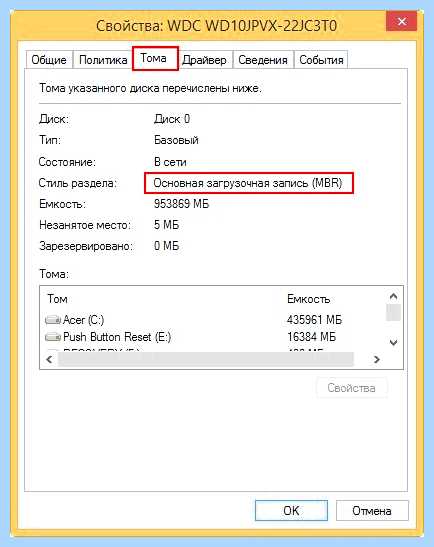
Task: Click the volume list scroll down arrow
Action: tap(393, 342)
